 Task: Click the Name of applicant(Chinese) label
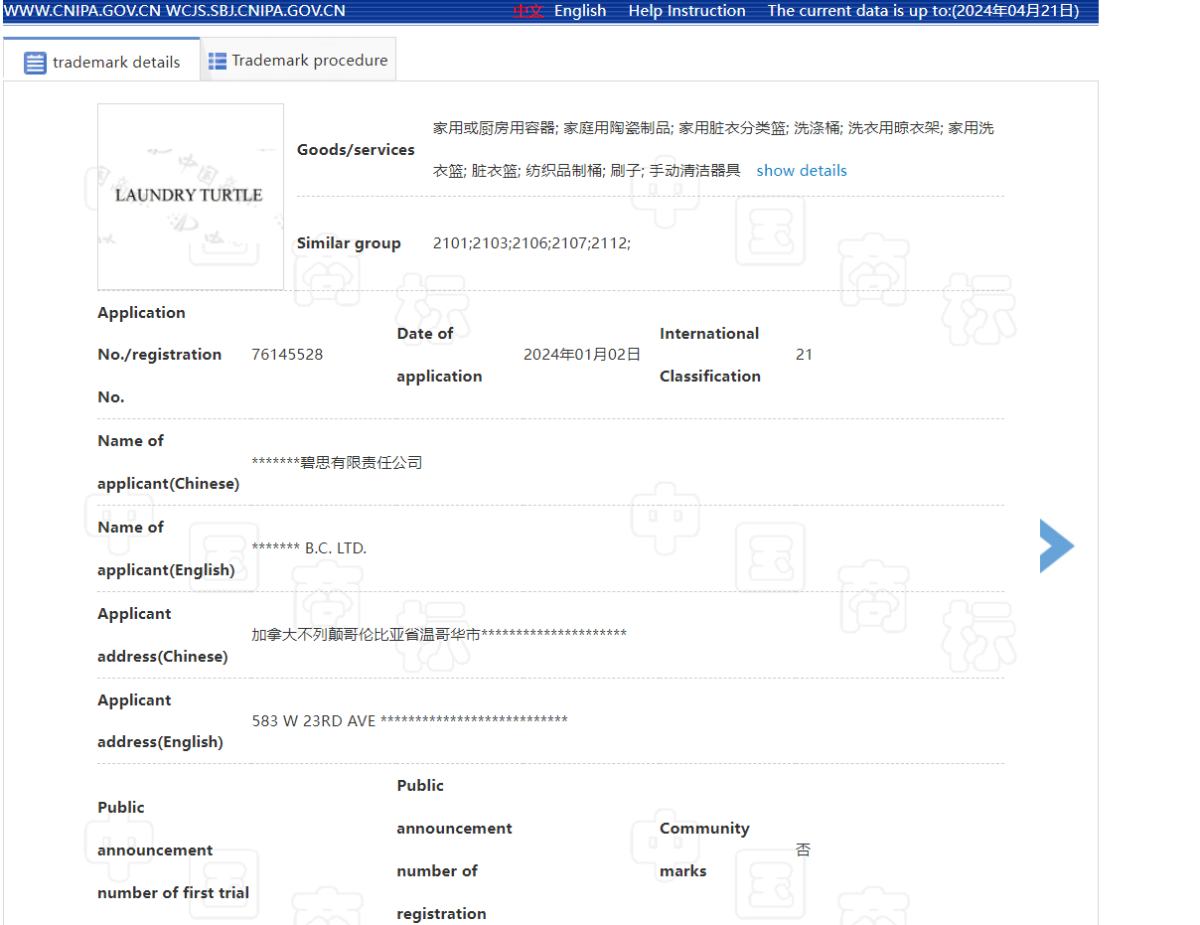click(x=168, y=462)
